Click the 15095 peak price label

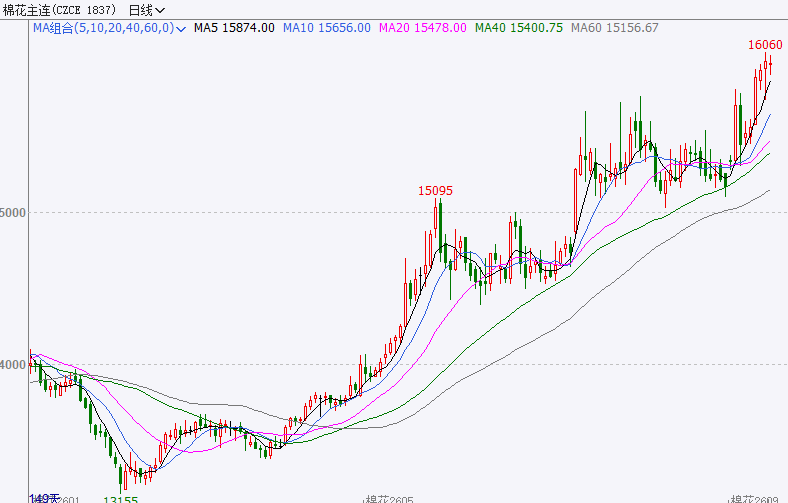click(x=436, y=190)
